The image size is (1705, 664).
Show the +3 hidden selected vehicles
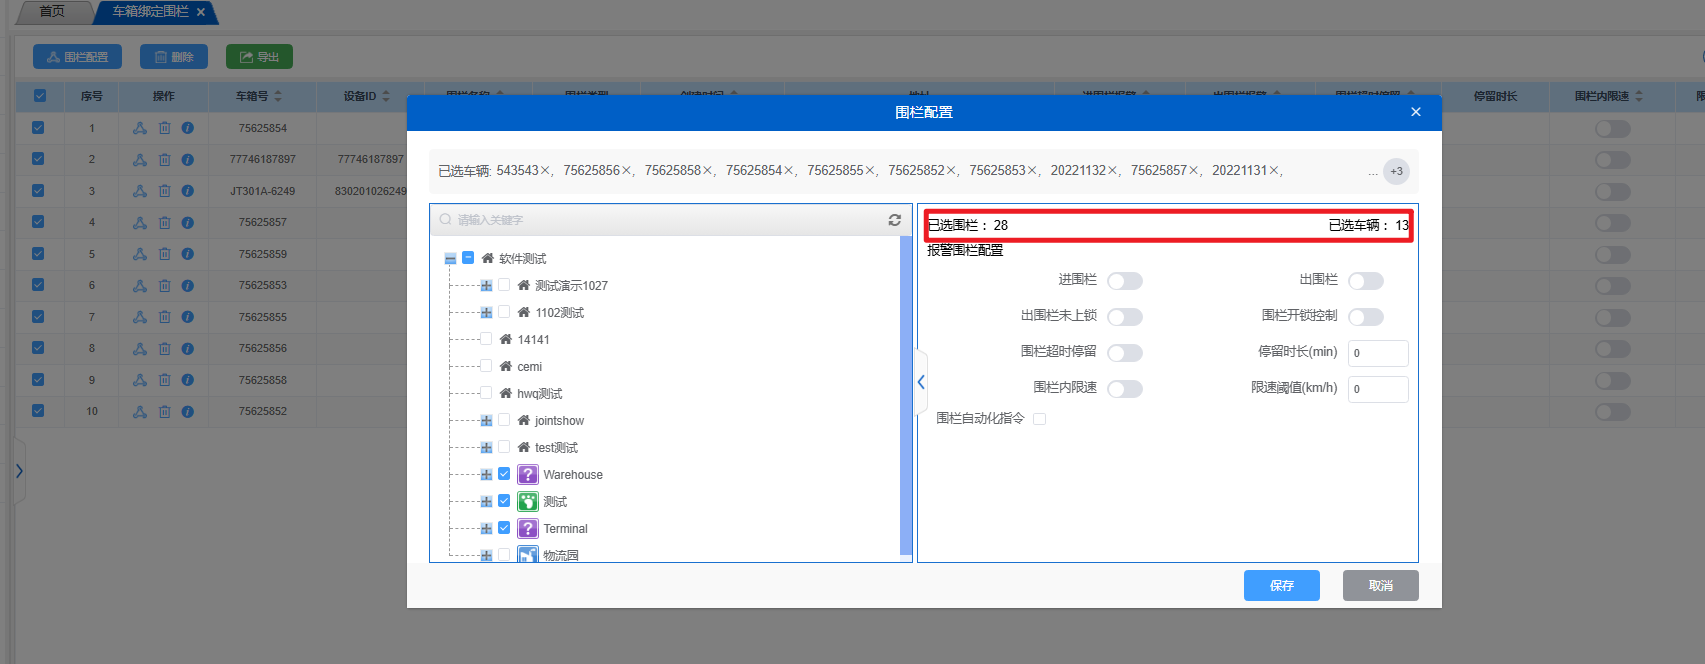[x=1396, y=171]
